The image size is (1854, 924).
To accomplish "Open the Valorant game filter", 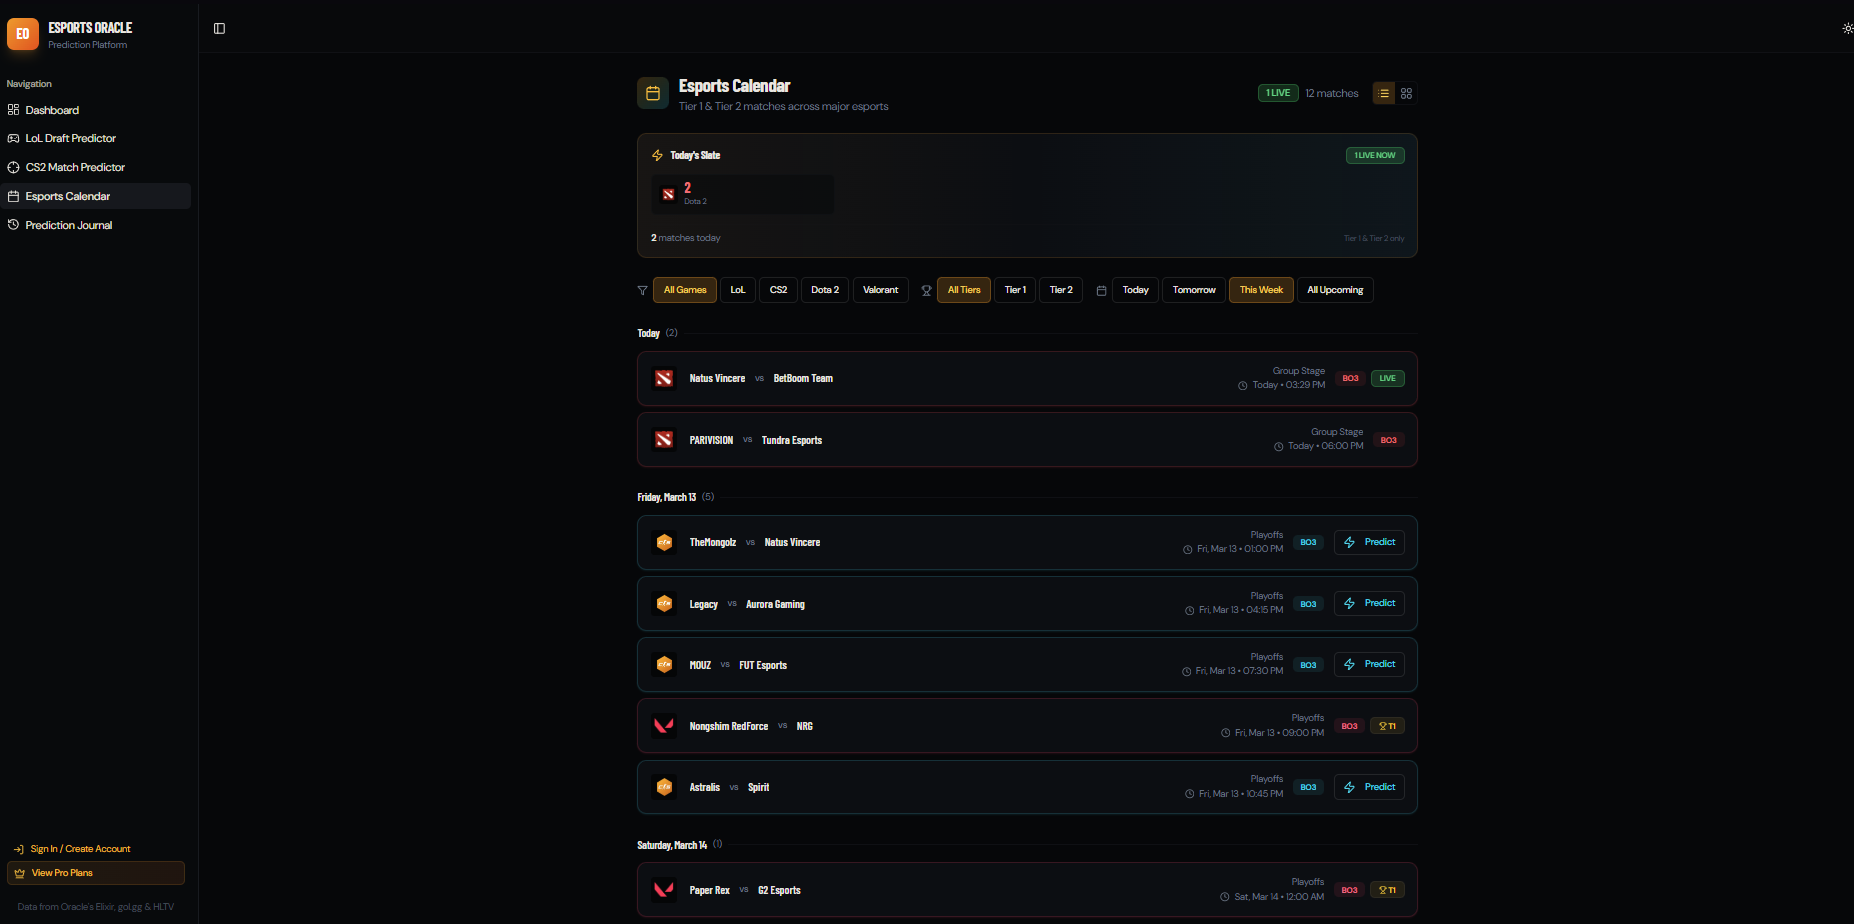I will [880, 290].
